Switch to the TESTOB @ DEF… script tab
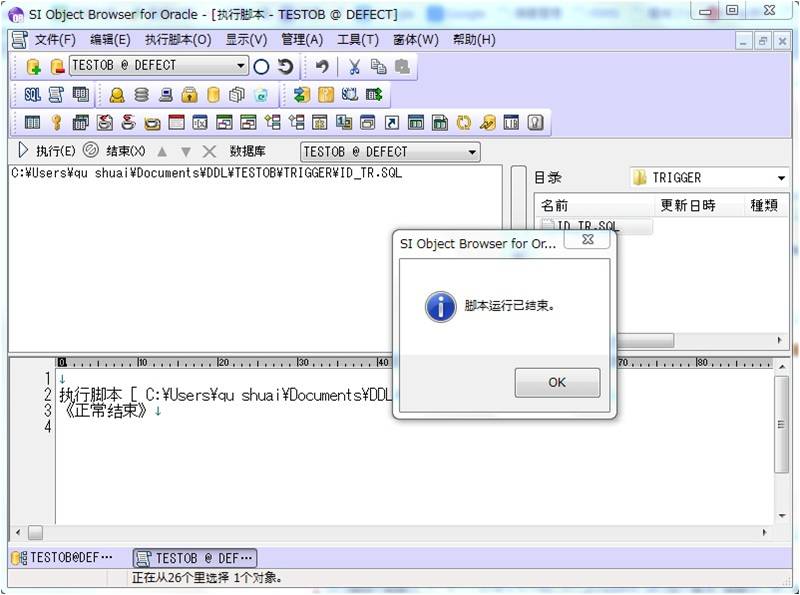The height and width of the screenshot is (595, 800). [195, 558]
